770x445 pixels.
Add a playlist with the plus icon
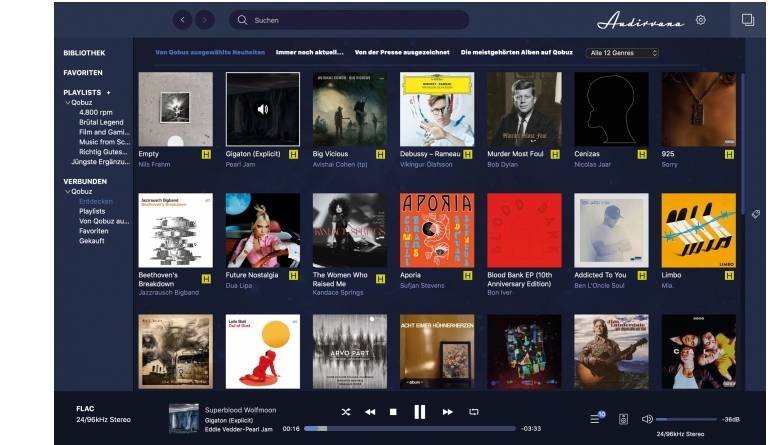(109, 92)
